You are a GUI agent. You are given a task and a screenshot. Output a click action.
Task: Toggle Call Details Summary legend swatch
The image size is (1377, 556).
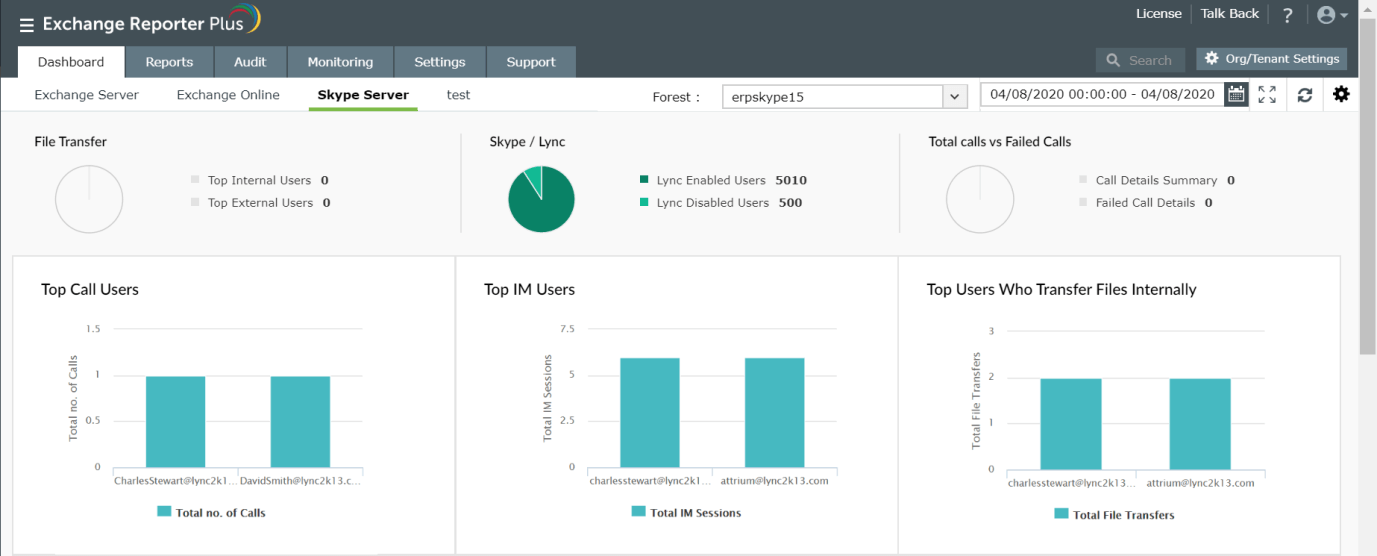1083,181
